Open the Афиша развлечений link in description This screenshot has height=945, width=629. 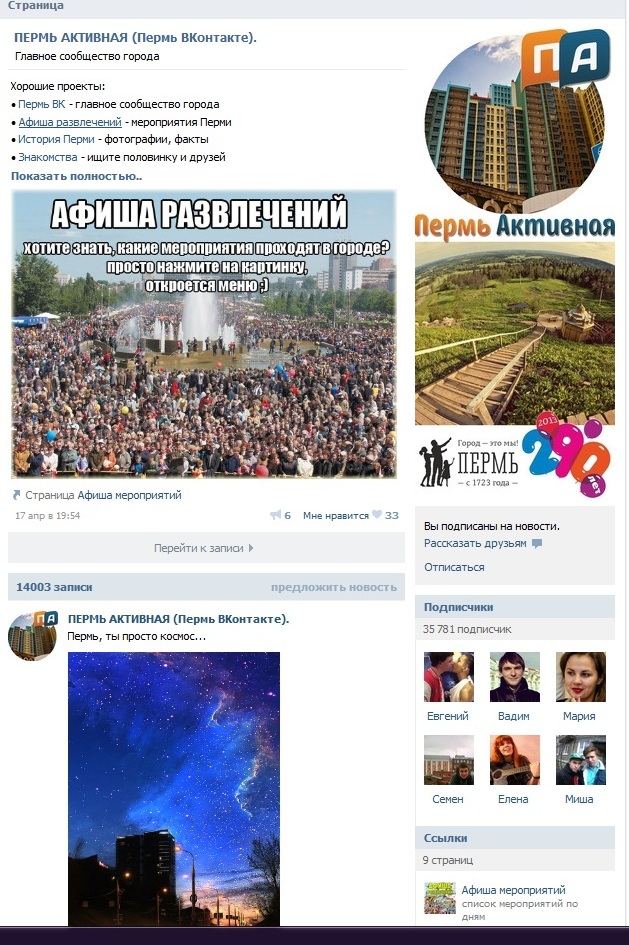coord(70,122)
